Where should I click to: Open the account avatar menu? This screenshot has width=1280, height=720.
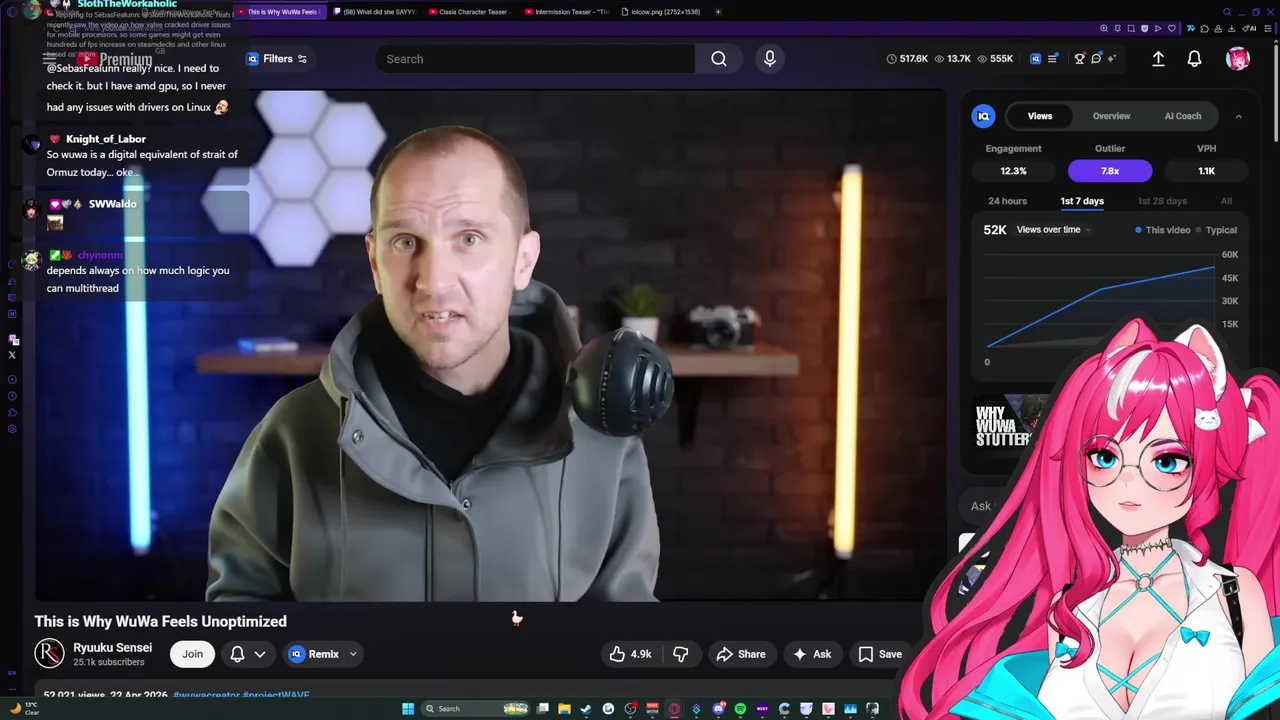click(x=1238, y=59)
